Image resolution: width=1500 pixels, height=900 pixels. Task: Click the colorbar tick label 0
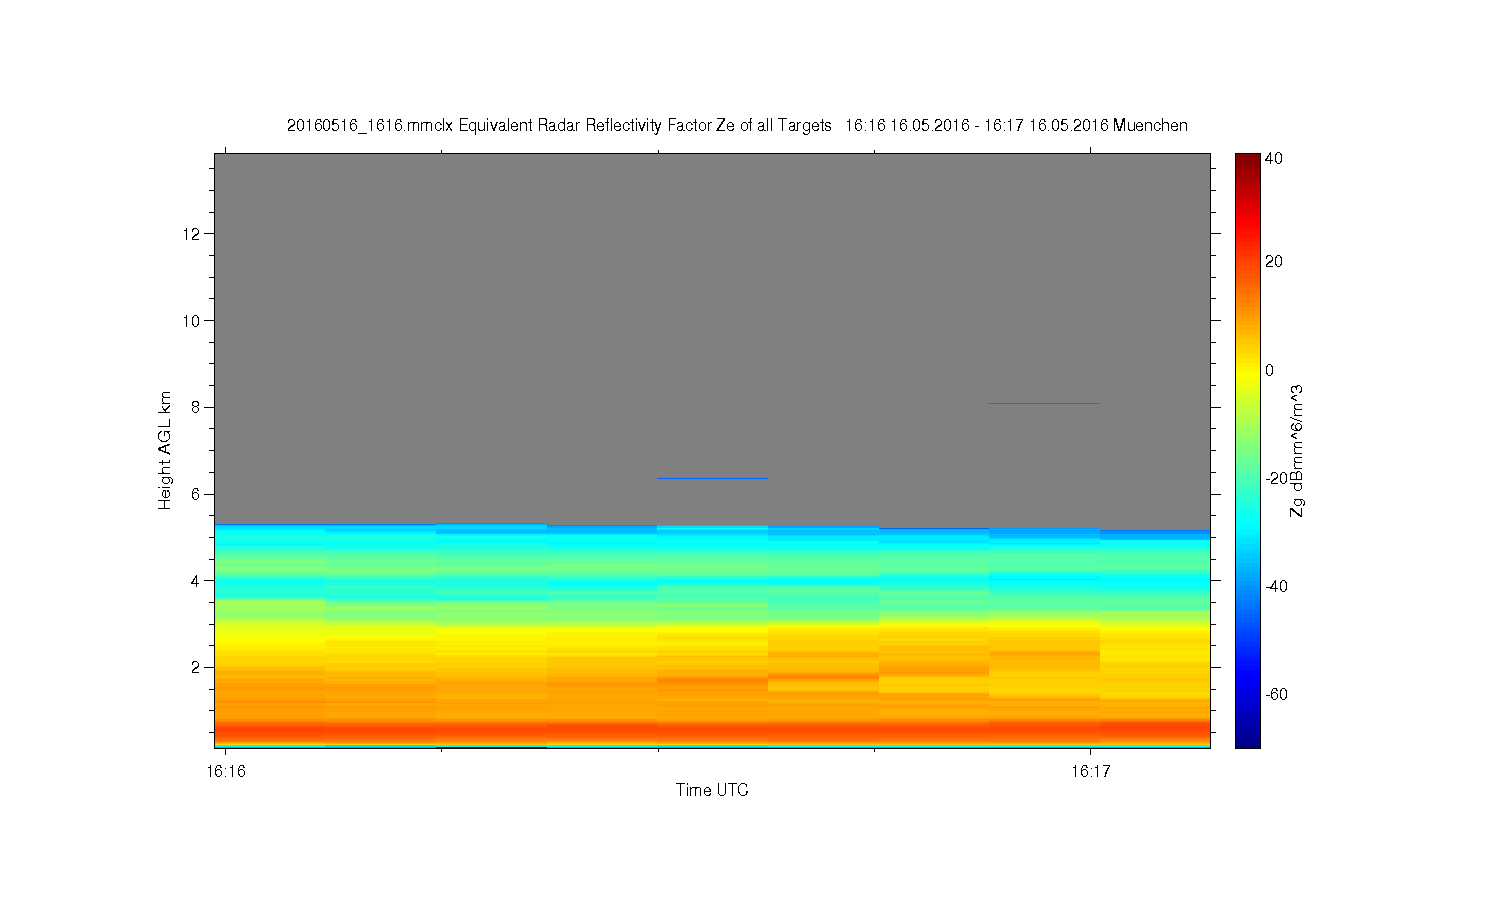(x=1270, y=370)
